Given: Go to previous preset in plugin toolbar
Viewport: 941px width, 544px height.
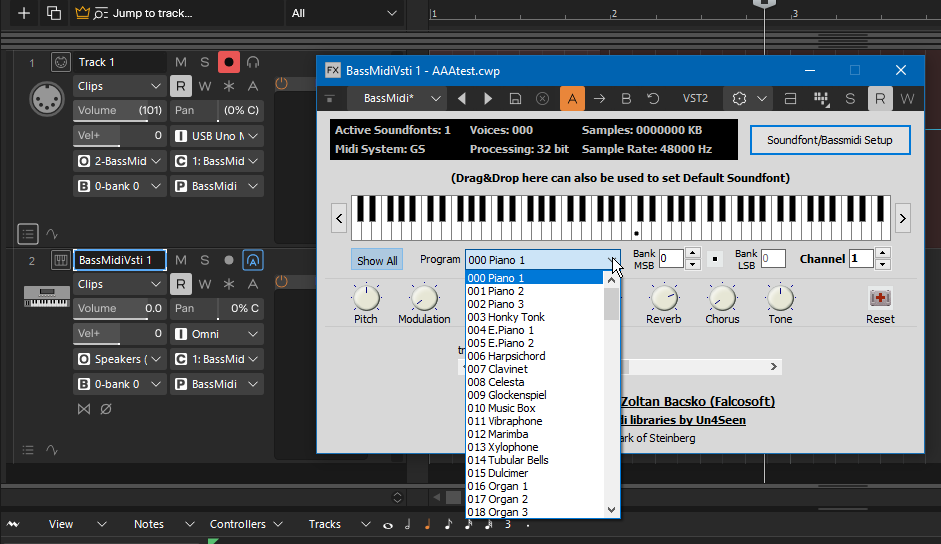Looking at the screenshot, I should click(x=461, y=98).
